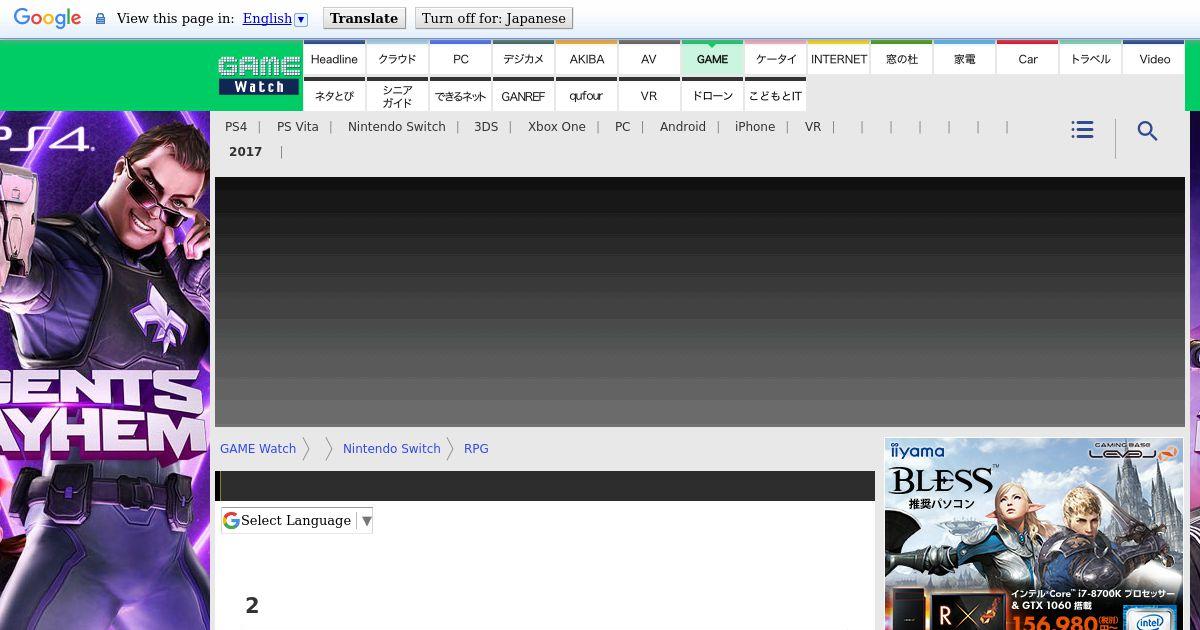Image resolution: width=1200 pixels, height=630 pixels.
Task: Open the hamburger list menu icon
Action: pyautogui.click(x=1082, y=130)
